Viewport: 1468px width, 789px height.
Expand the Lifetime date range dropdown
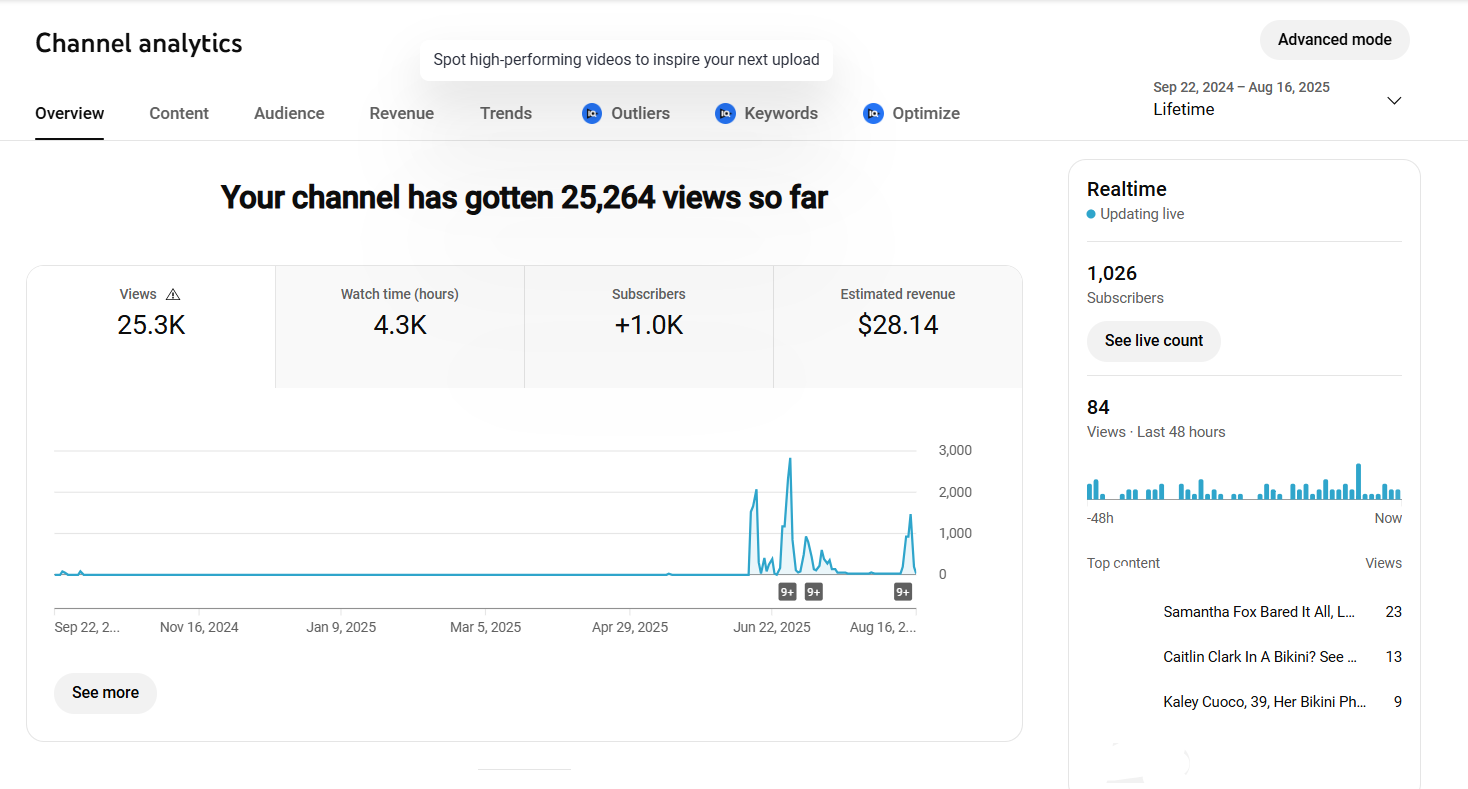click(x=1394, y=101)
